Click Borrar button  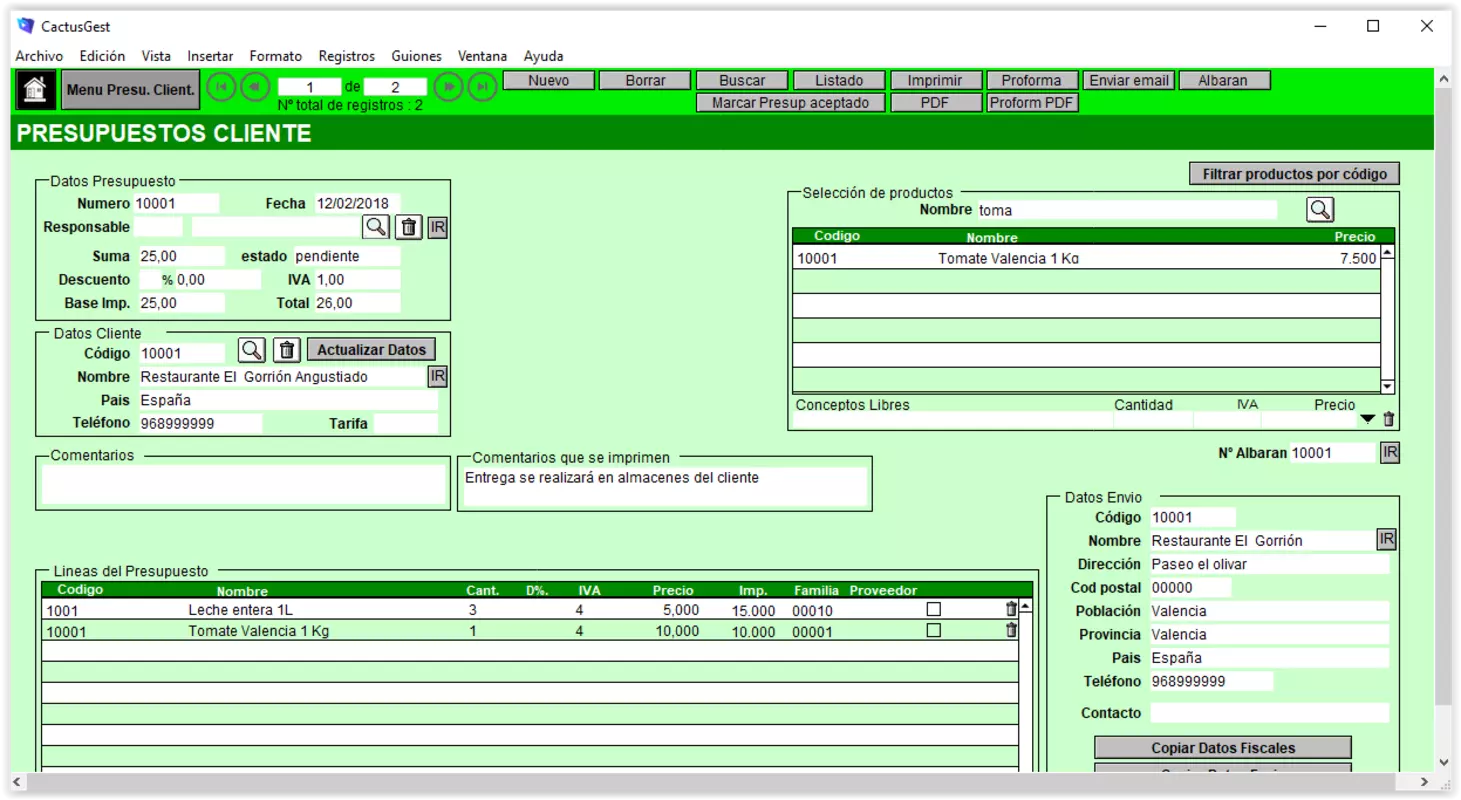coord(645,81)
